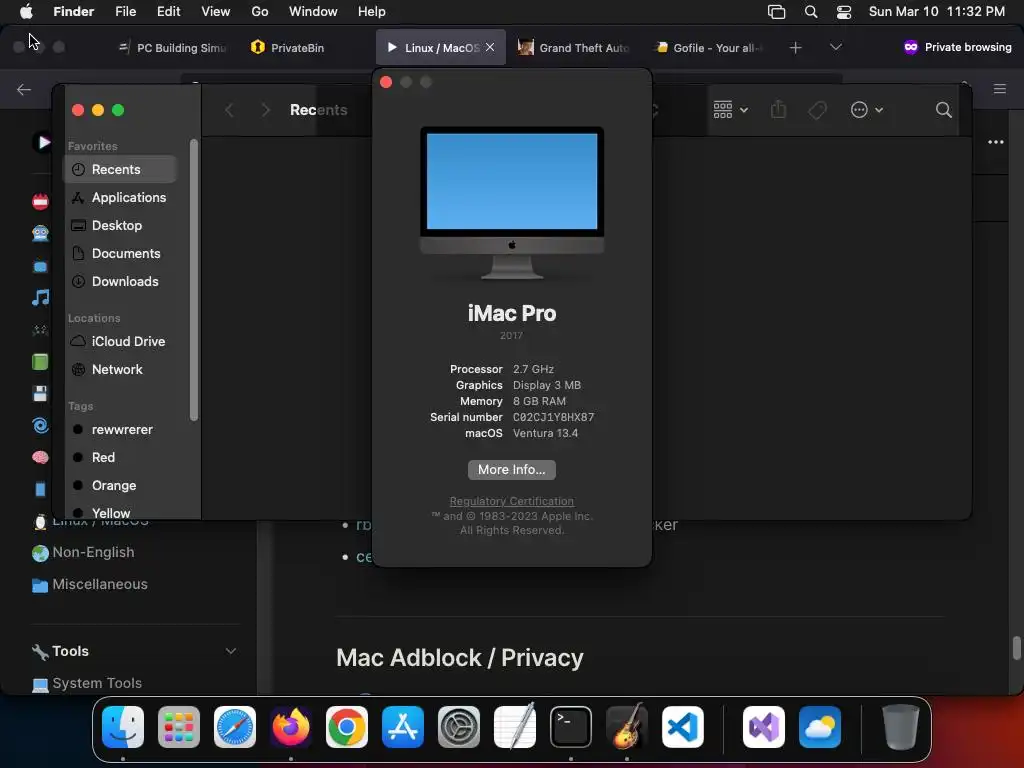Open Google Chrome from the Dock

pyautogui.click(x=347, y=727)
